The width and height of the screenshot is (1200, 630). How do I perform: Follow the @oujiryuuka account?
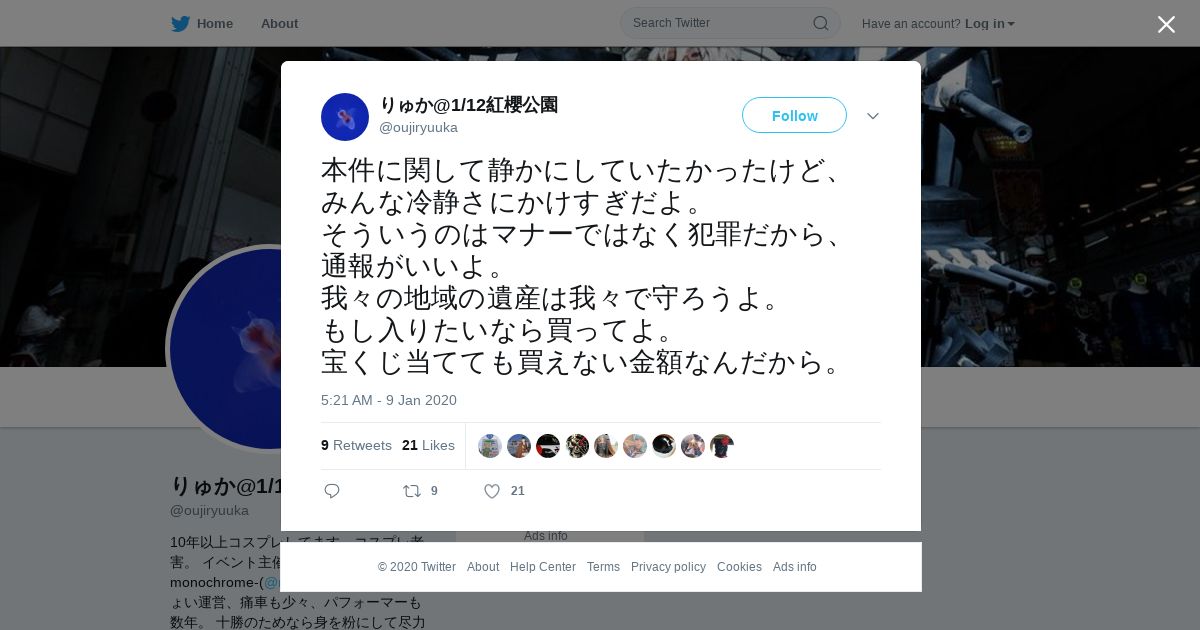(x=794, y=115)
